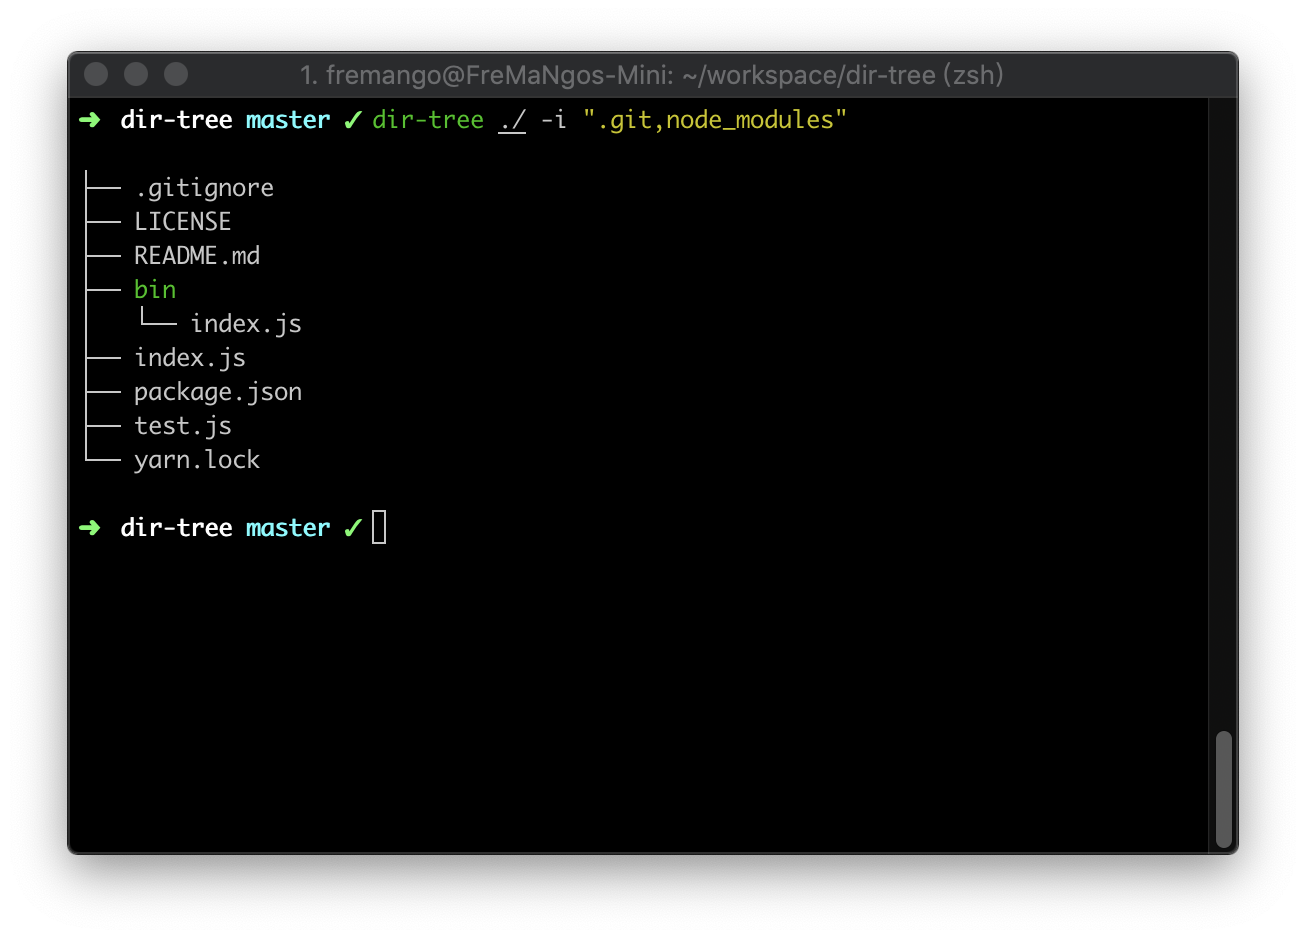1306x938 pixels.
Task: Click the zoom window button
Action: click(x=176, y=74)
